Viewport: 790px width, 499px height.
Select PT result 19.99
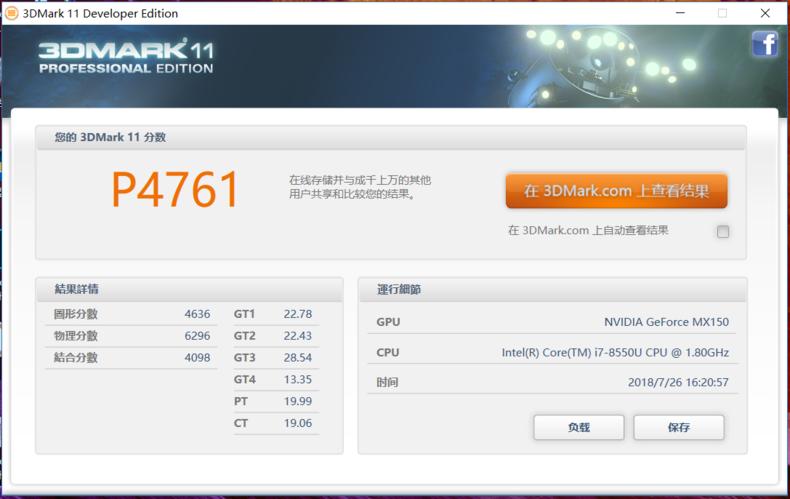(298, 401)
